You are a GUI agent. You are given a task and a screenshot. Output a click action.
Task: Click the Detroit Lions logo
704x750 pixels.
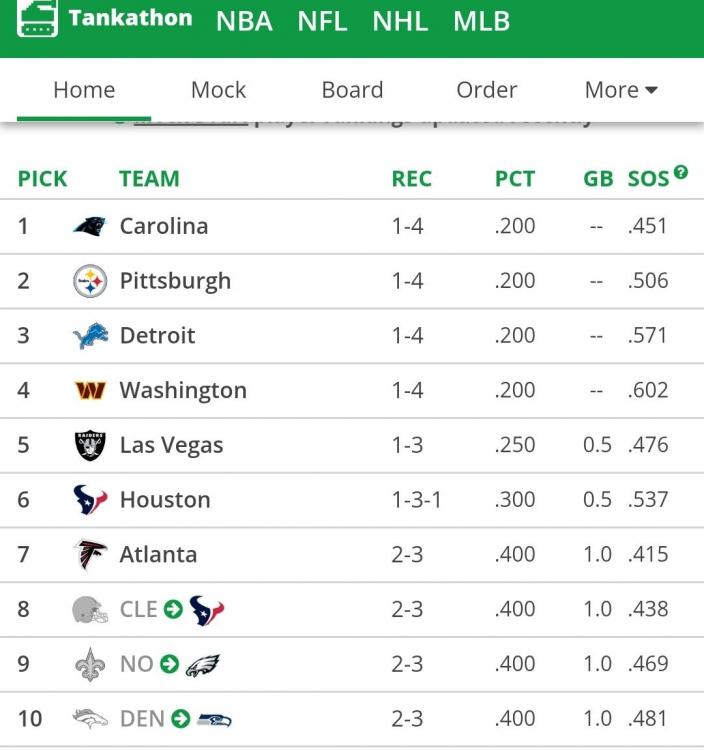pyautogui.click(x=90, y=336)
